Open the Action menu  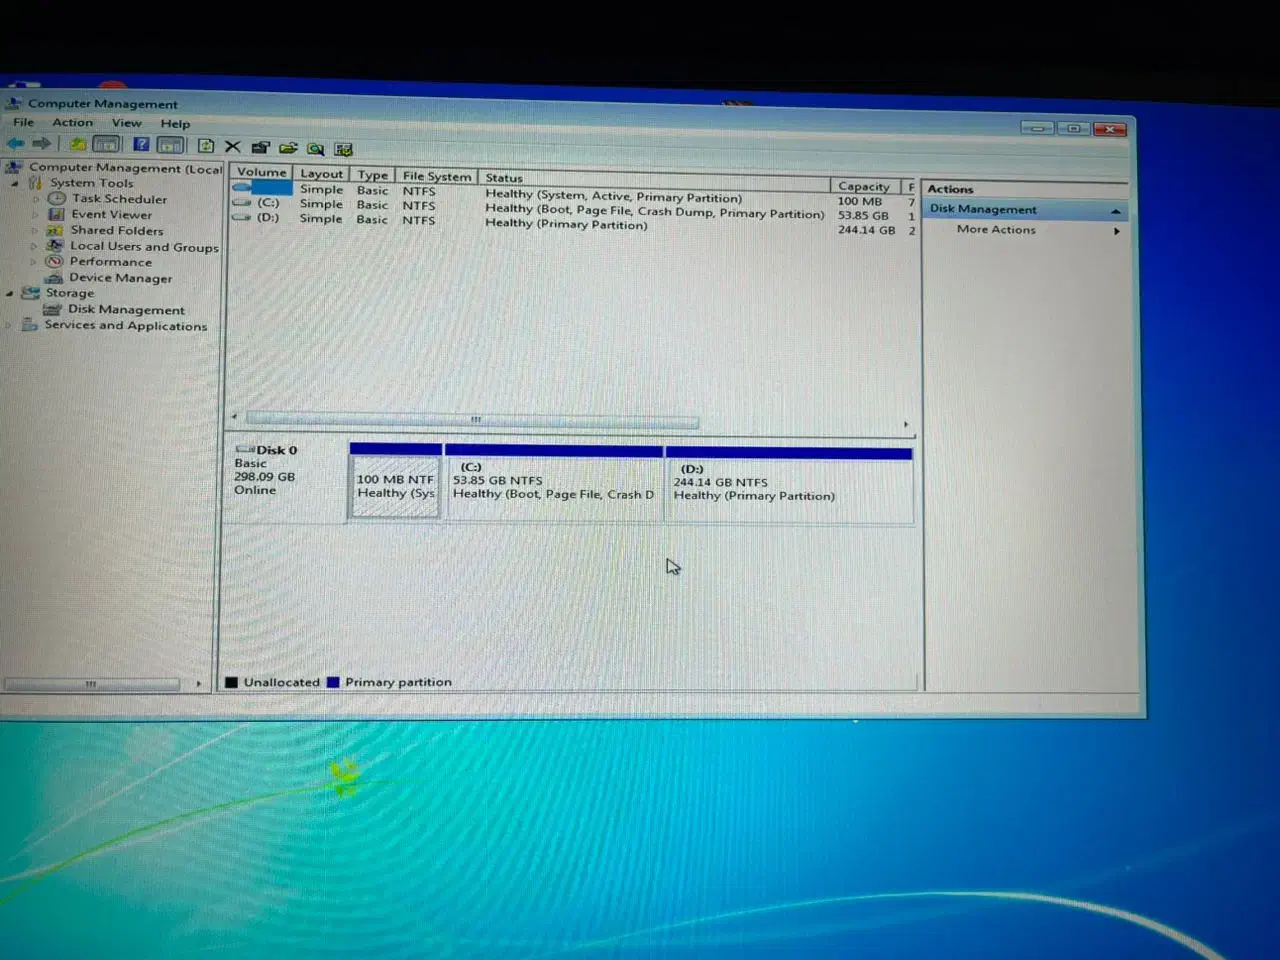[72, 123]
